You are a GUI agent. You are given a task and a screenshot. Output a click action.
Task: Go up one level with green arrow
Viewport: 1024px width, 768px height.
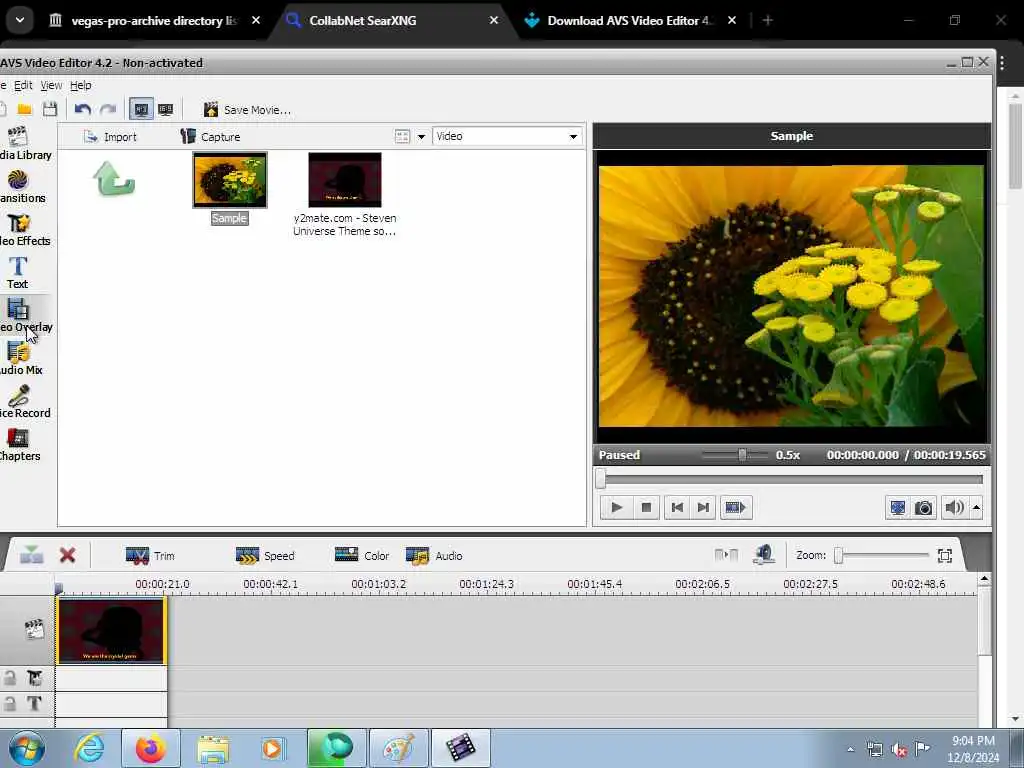114,179
